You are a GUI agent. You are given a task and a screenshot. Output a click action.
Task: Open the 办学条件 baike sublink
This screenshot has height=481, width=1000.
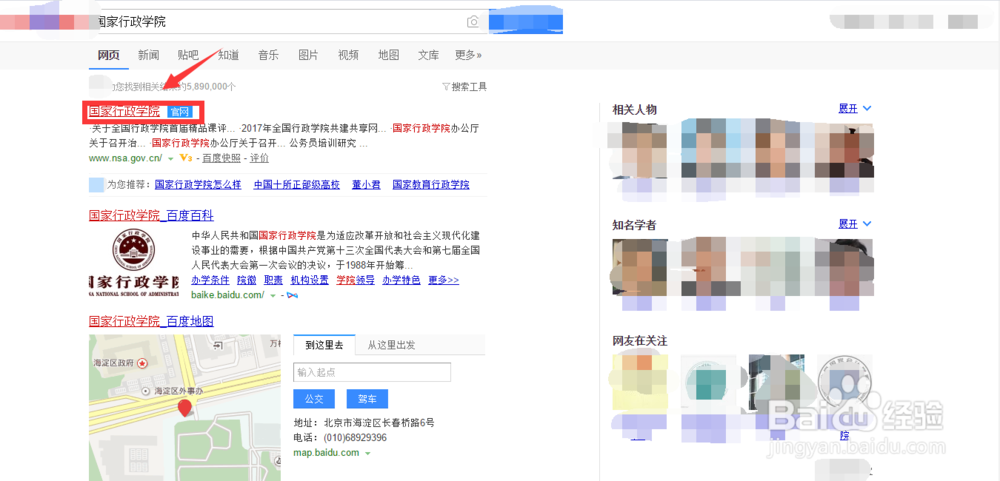tap(210, 280)
